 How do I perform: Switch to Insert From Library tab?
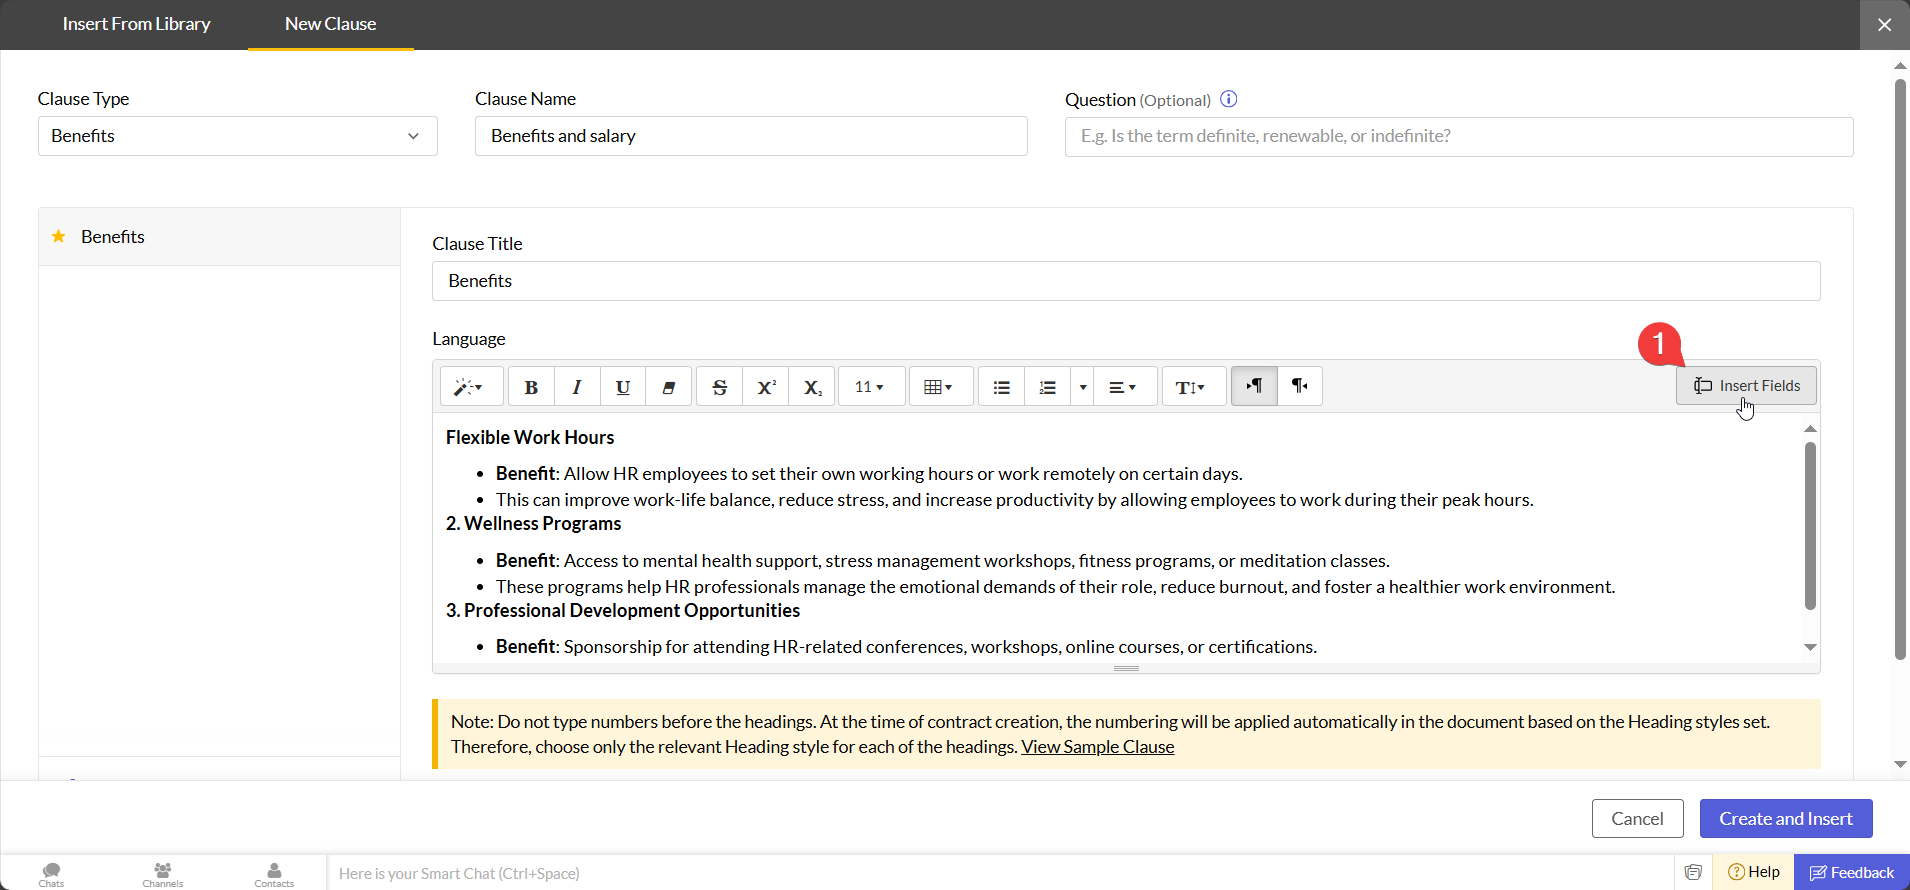click(136, 24)
